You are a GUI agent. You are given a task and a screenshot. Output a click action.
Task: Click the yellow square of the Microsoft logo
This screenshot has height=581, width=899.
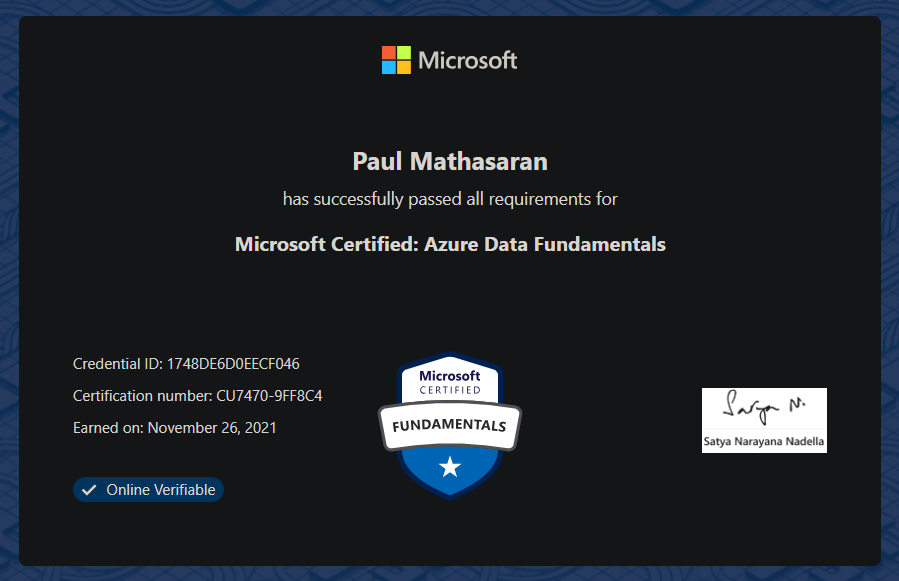403,67
